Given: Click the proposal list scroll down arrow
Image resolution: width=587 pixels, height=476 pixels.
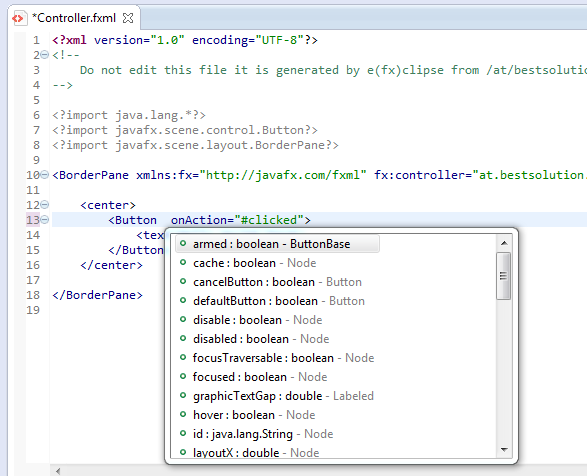Looking at the screenshot, I should tap(504, 449).
